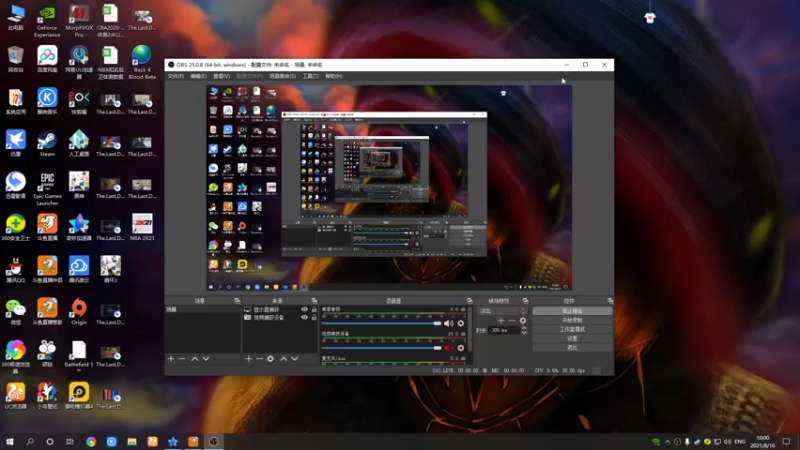800x450 pixels.
Task: Move selected source up with arrow
Action: tap(284, 359)
